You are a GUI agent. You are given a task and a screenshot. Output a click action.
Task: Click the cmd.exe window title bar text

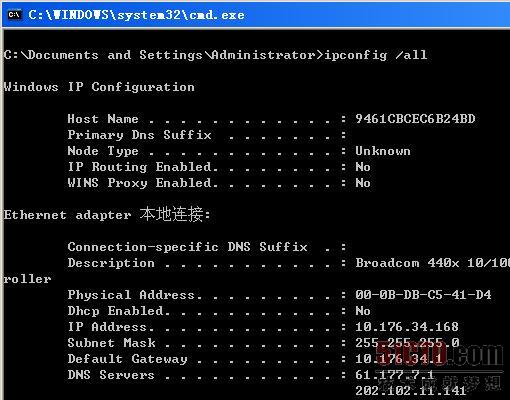pos(136,15)
